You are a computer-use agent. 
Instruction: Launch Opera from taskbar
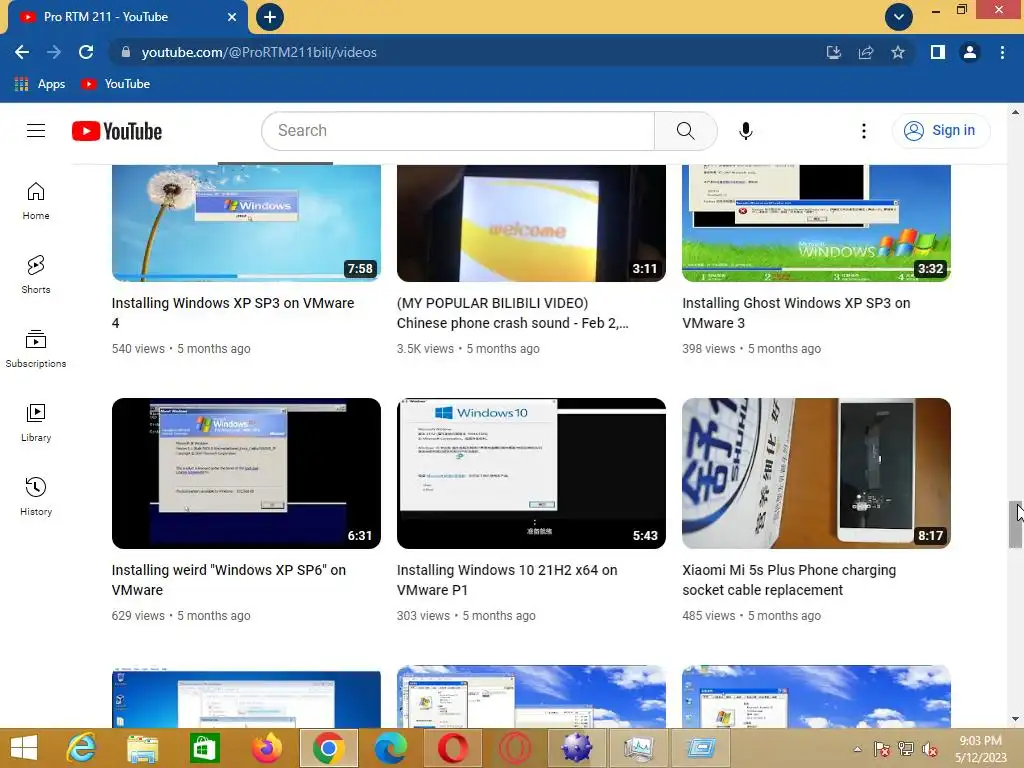tap(453, 748)
